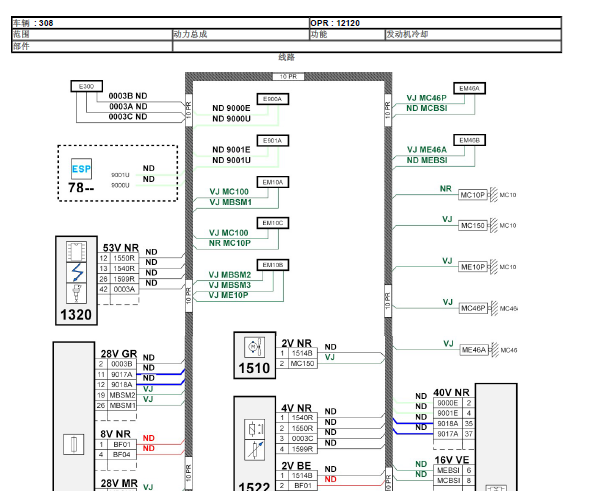The height and width of the screenshot is (491, 594).
Task: Click the 4V NR connector label
Action: 297,408
